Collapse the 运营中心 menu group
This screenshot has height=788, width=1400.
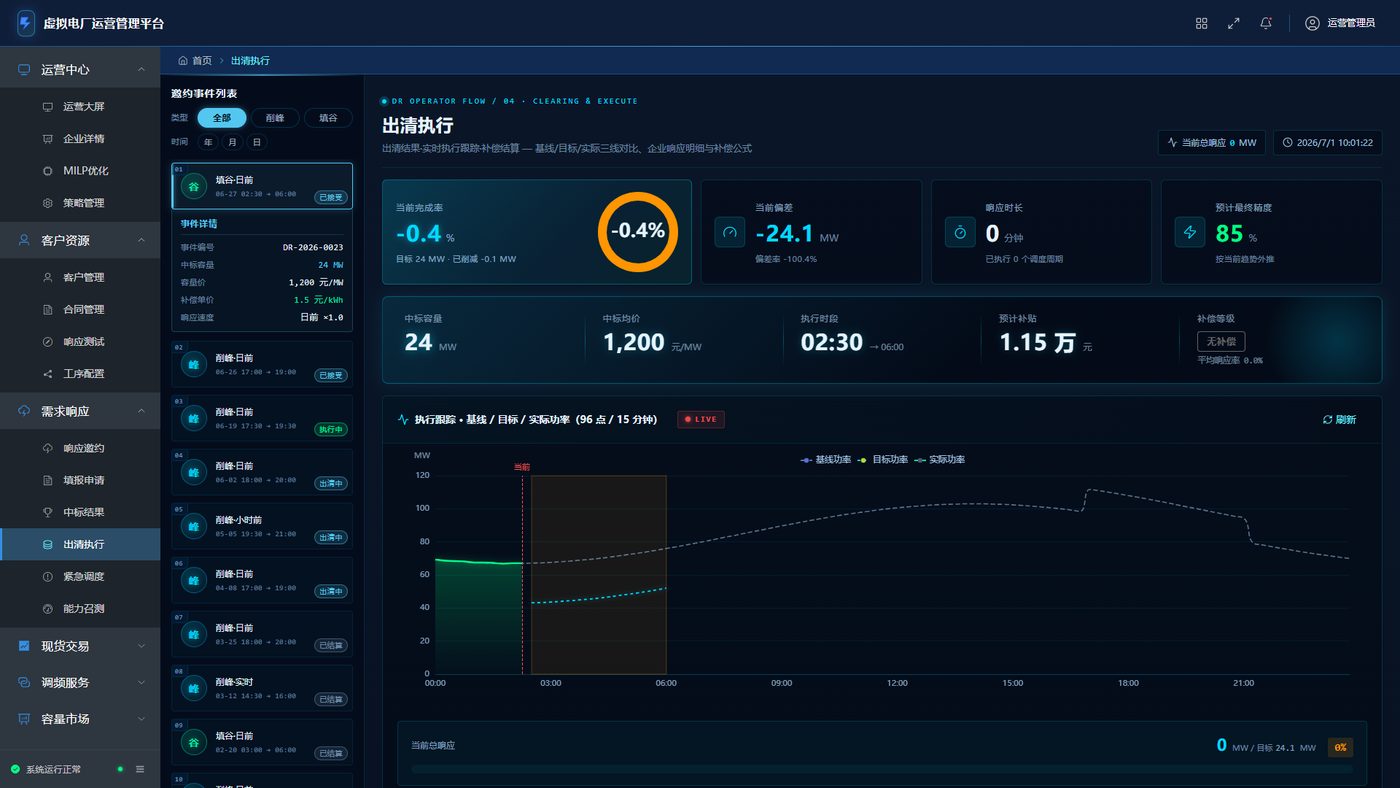[x=80, y=69]
